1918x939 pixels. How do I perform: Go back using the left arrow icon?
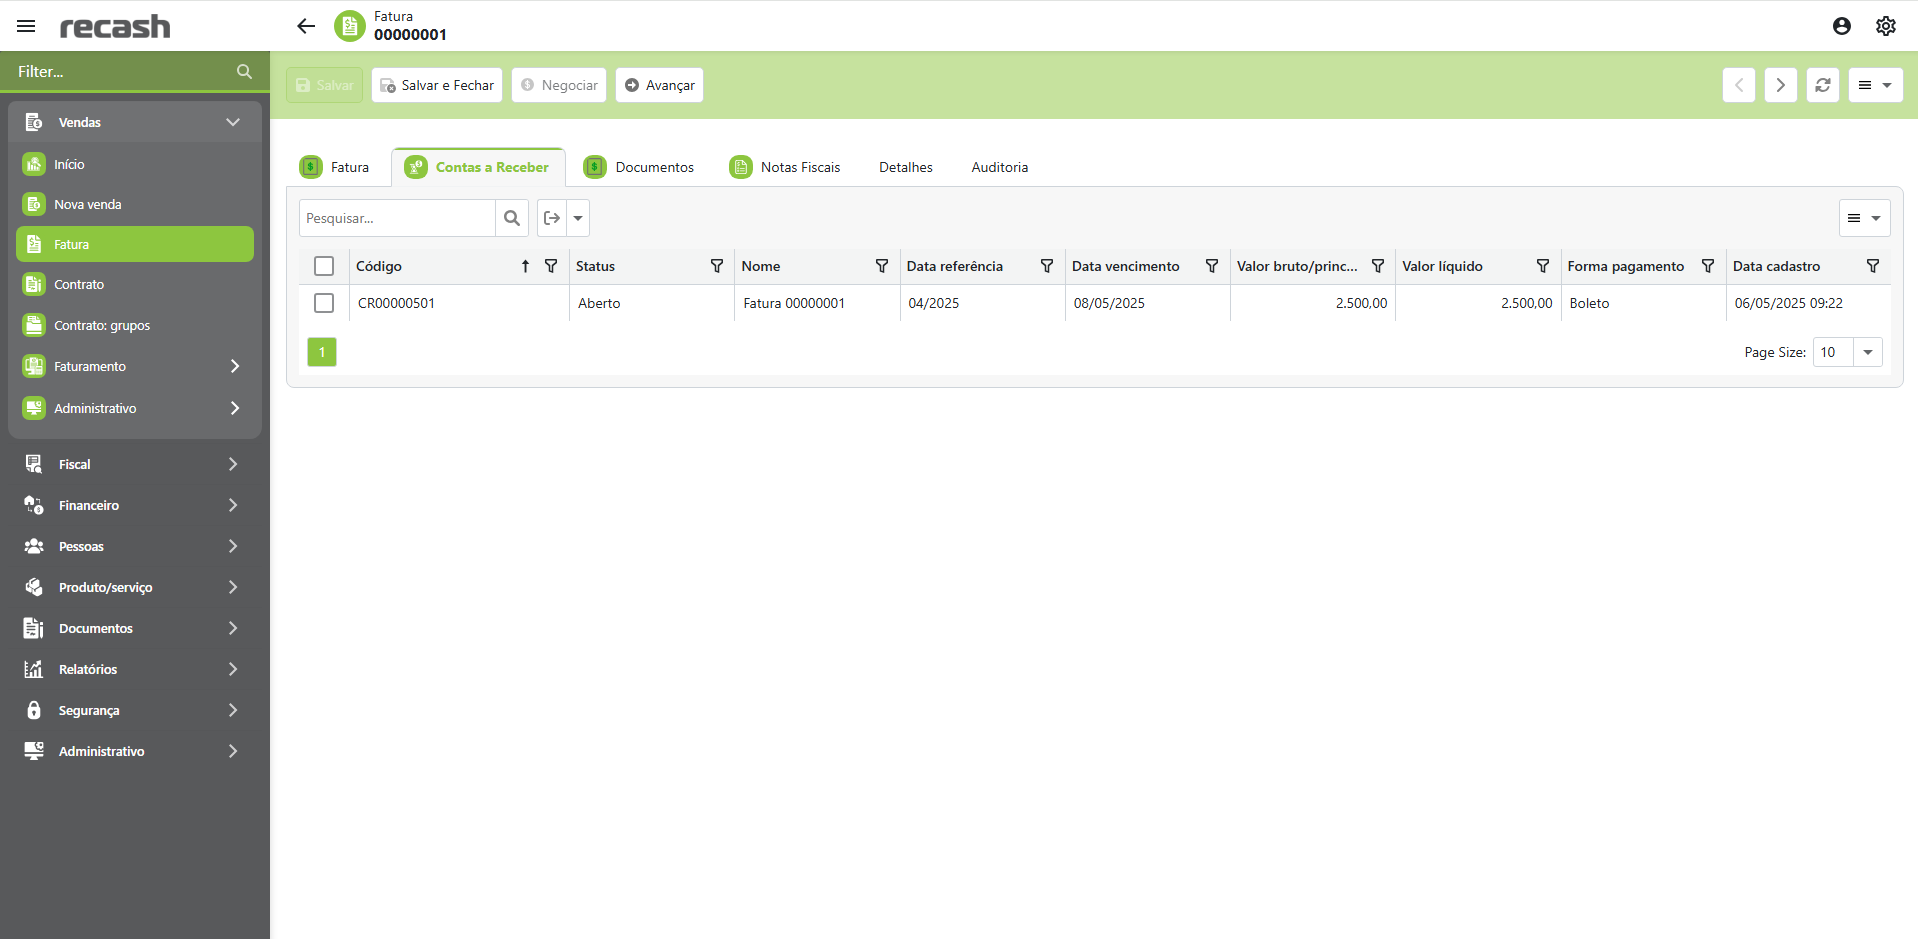point(306,26)
